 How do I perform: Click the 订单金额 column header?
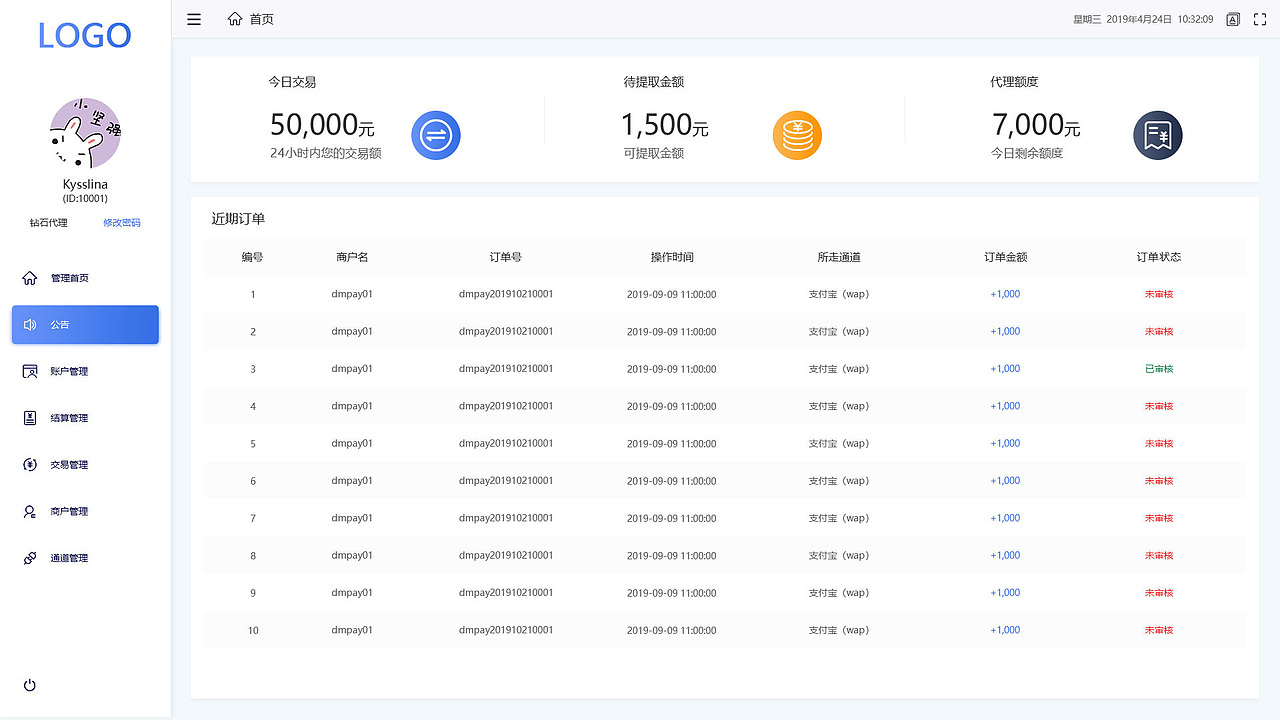1006,257
